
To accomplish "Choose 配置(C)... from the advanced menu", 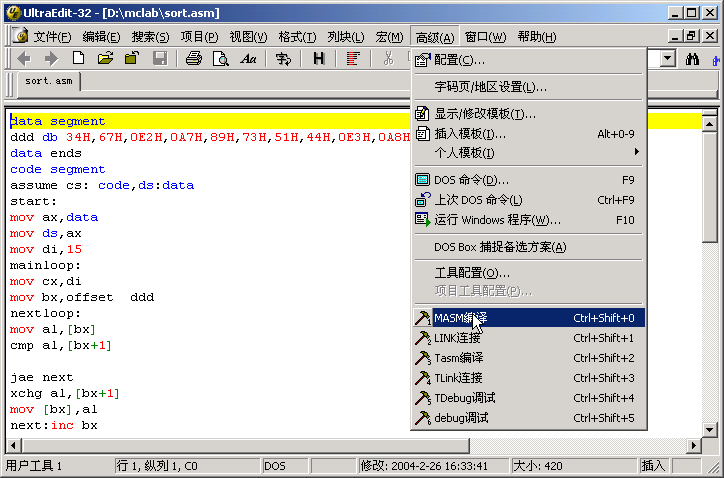I will [529, 60].
